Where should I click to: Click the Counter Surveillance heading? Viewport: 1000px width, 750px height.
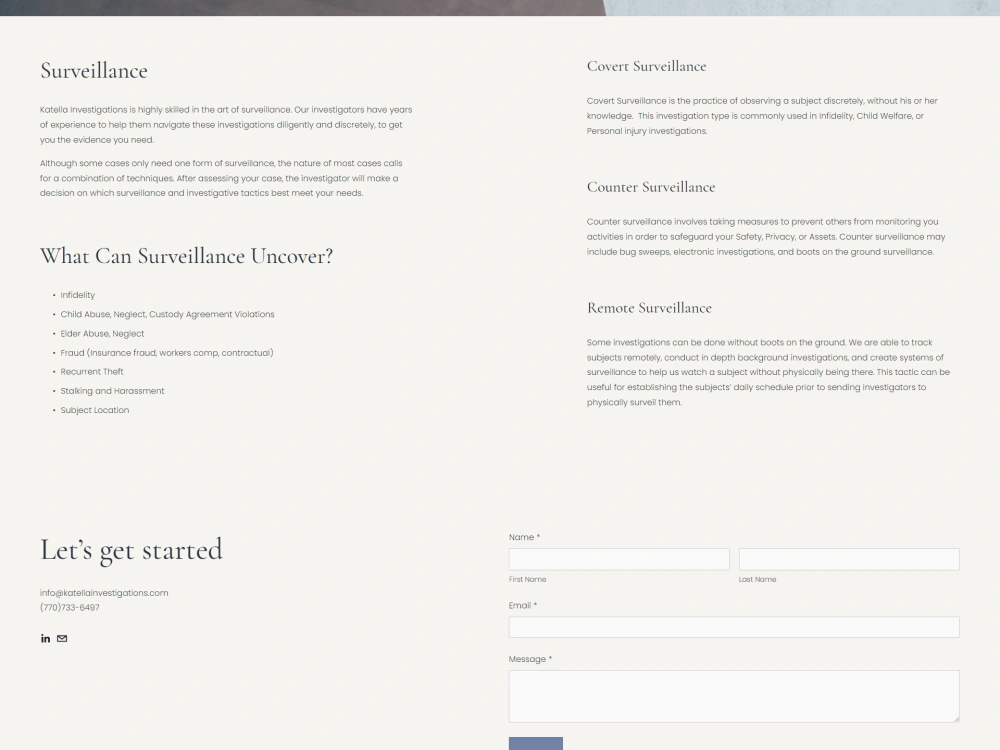coord(651,187)
